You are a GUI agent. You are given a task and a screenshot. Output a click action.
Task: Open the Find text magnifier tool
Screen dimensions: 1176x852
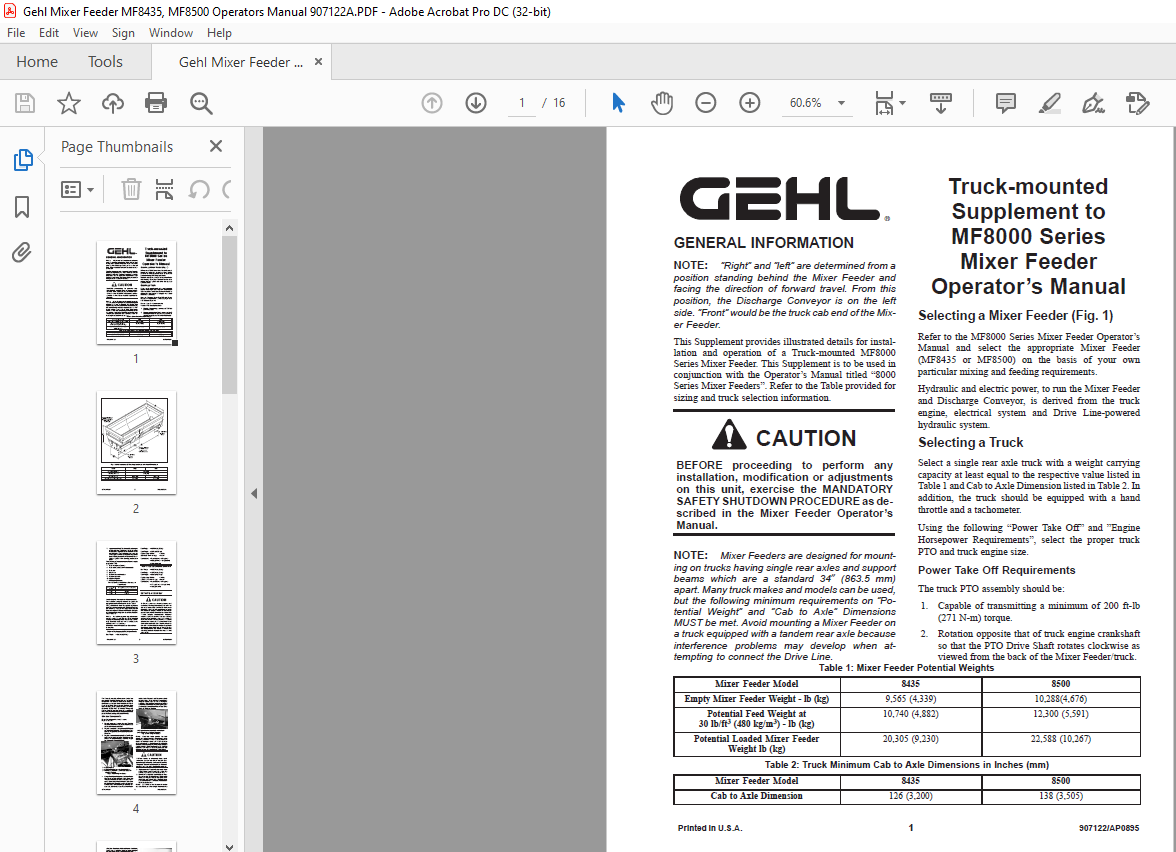click(x=201, y=103)
